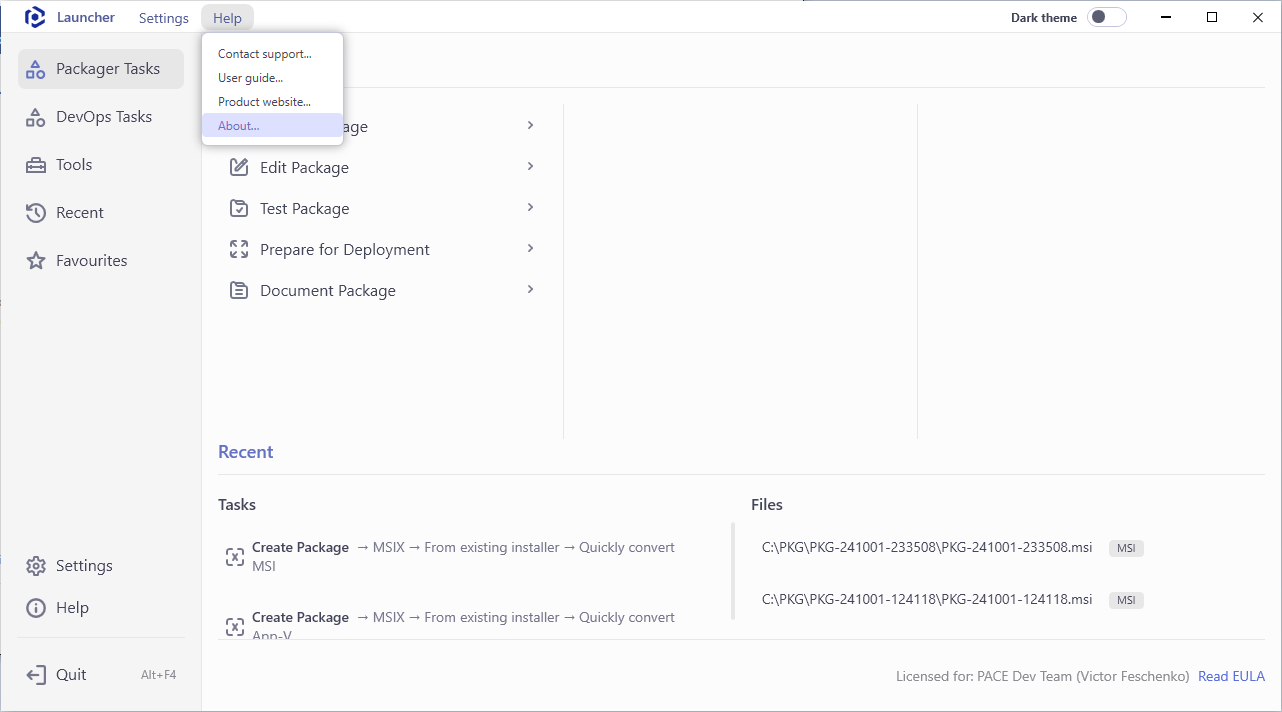Click the Tasks column heading
1282x712 pixels.
click(x=237, y=505)
